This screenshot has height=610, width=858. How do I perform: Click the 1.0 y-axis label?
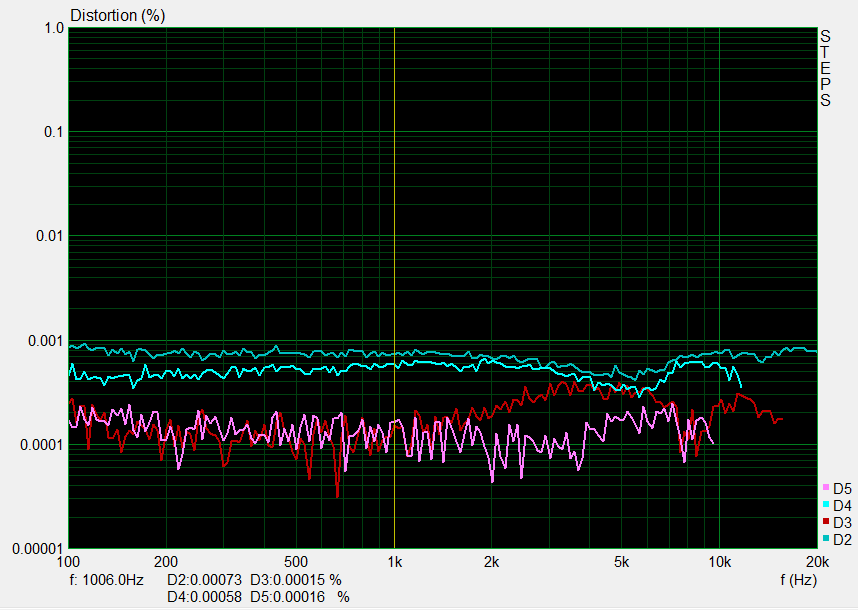[54, 28]
